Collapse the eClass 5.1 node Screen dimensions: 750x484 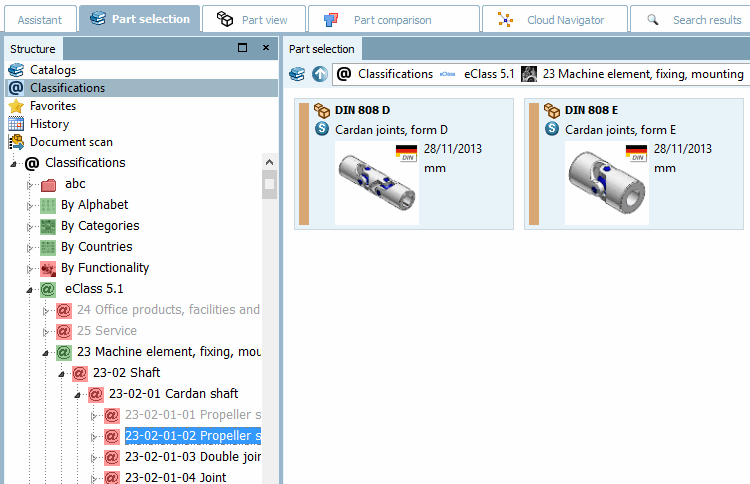(30, 290)
